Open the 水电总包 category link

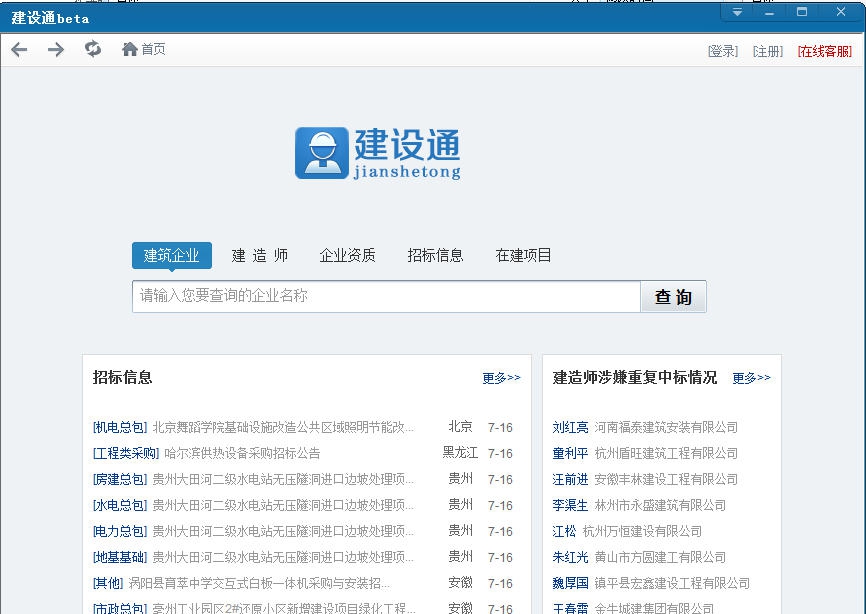pos(120,505)
